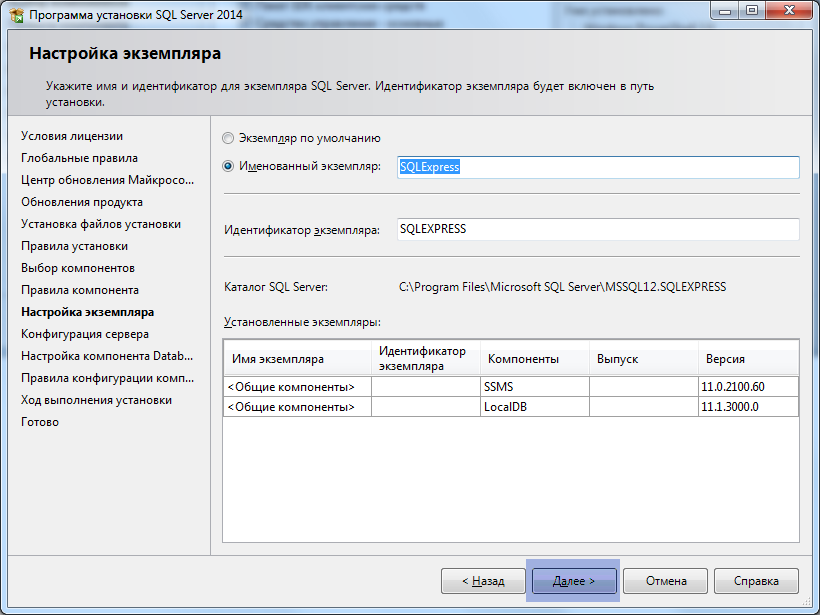Select the Выбор компонентов step
The image size is (820, 615).
tap(78, 268)
